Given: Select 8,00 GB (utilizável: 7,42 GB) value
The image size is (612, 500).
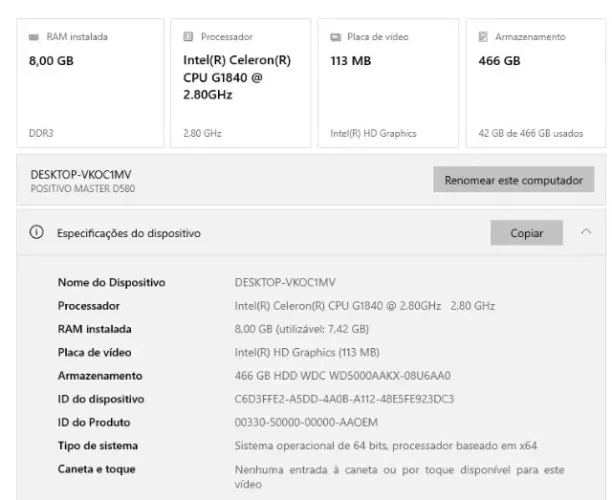Looking at the screenshot, I should pyautogui.click(x=302, y=329).
